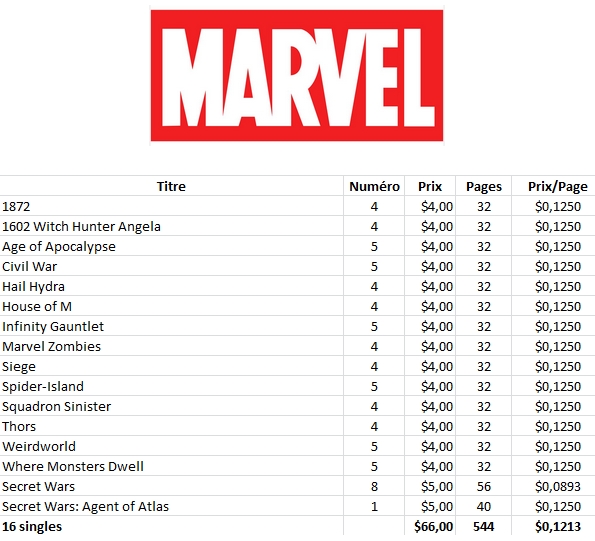This screenshot has height=541, width=595.
Task: Click the $66,00 total price cell
Action: (430, 527)
